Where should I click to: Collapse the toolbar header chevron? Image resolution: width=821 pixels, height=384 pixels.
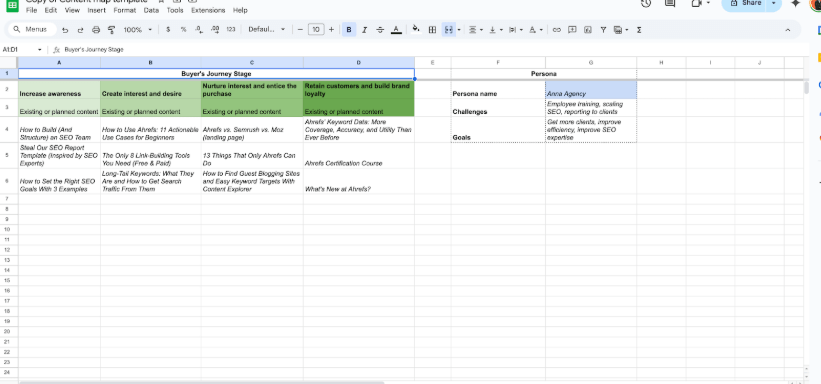point(787,30)
